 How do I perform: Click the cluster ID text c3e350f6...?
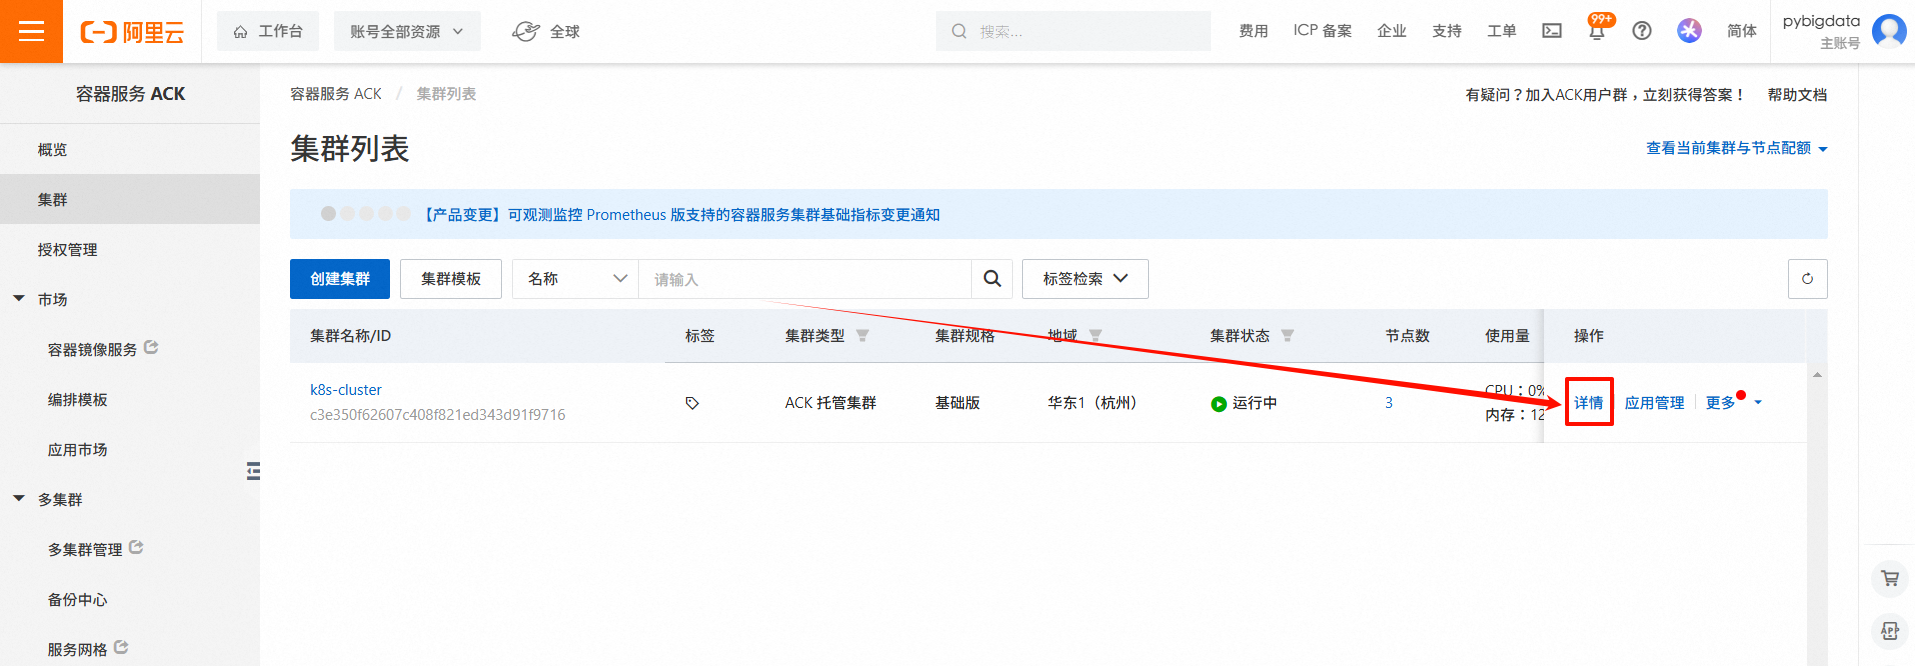(x=437, y=415)
